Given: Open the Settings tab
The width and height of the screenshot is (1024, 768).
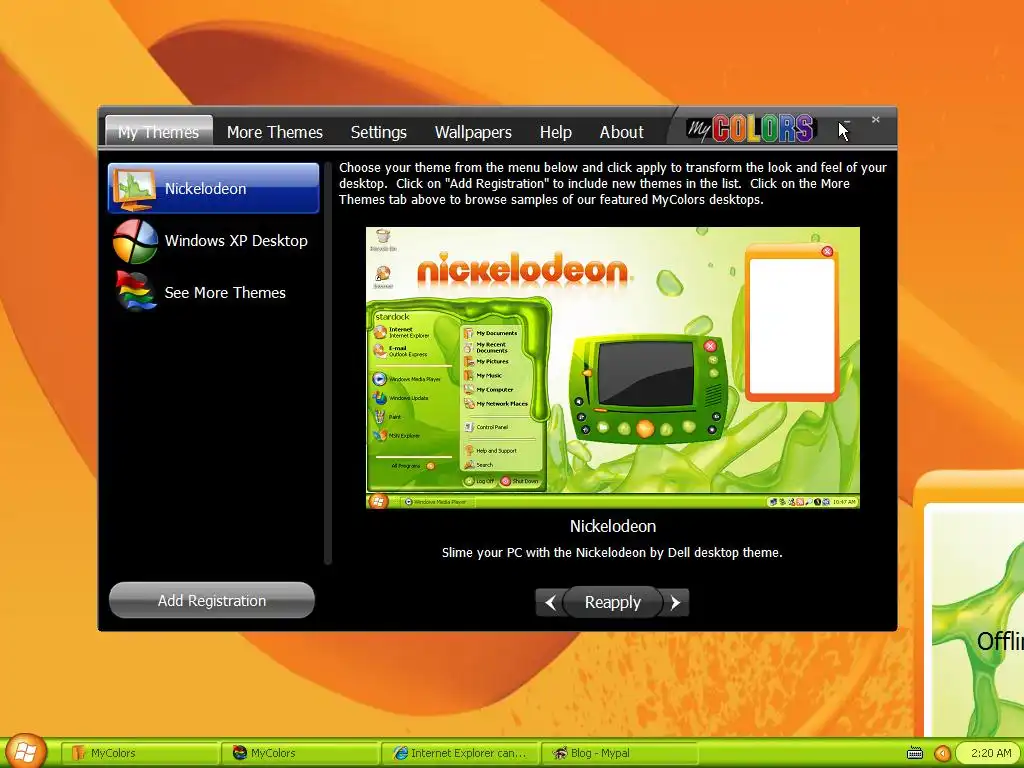Looking at the screenshot, I should [379, 132].
